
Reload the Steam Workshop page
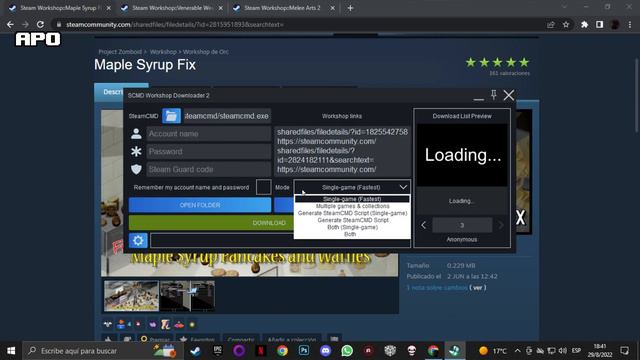click(40, 24)
